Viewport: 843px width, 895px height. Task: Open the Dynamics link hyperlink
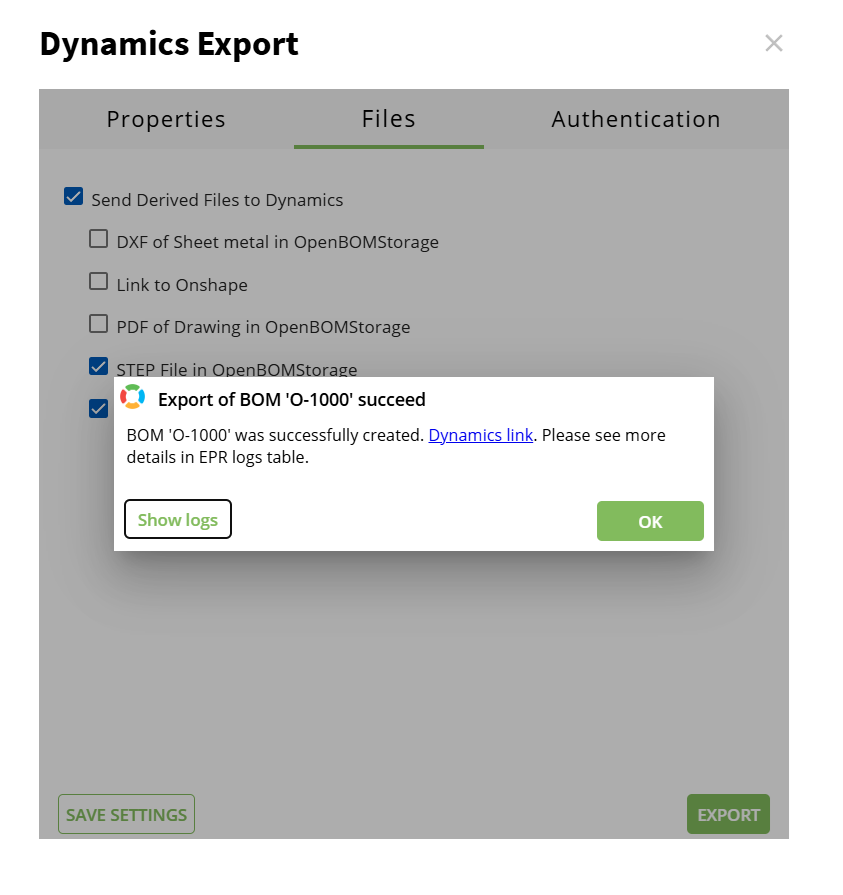pos(480,435)
